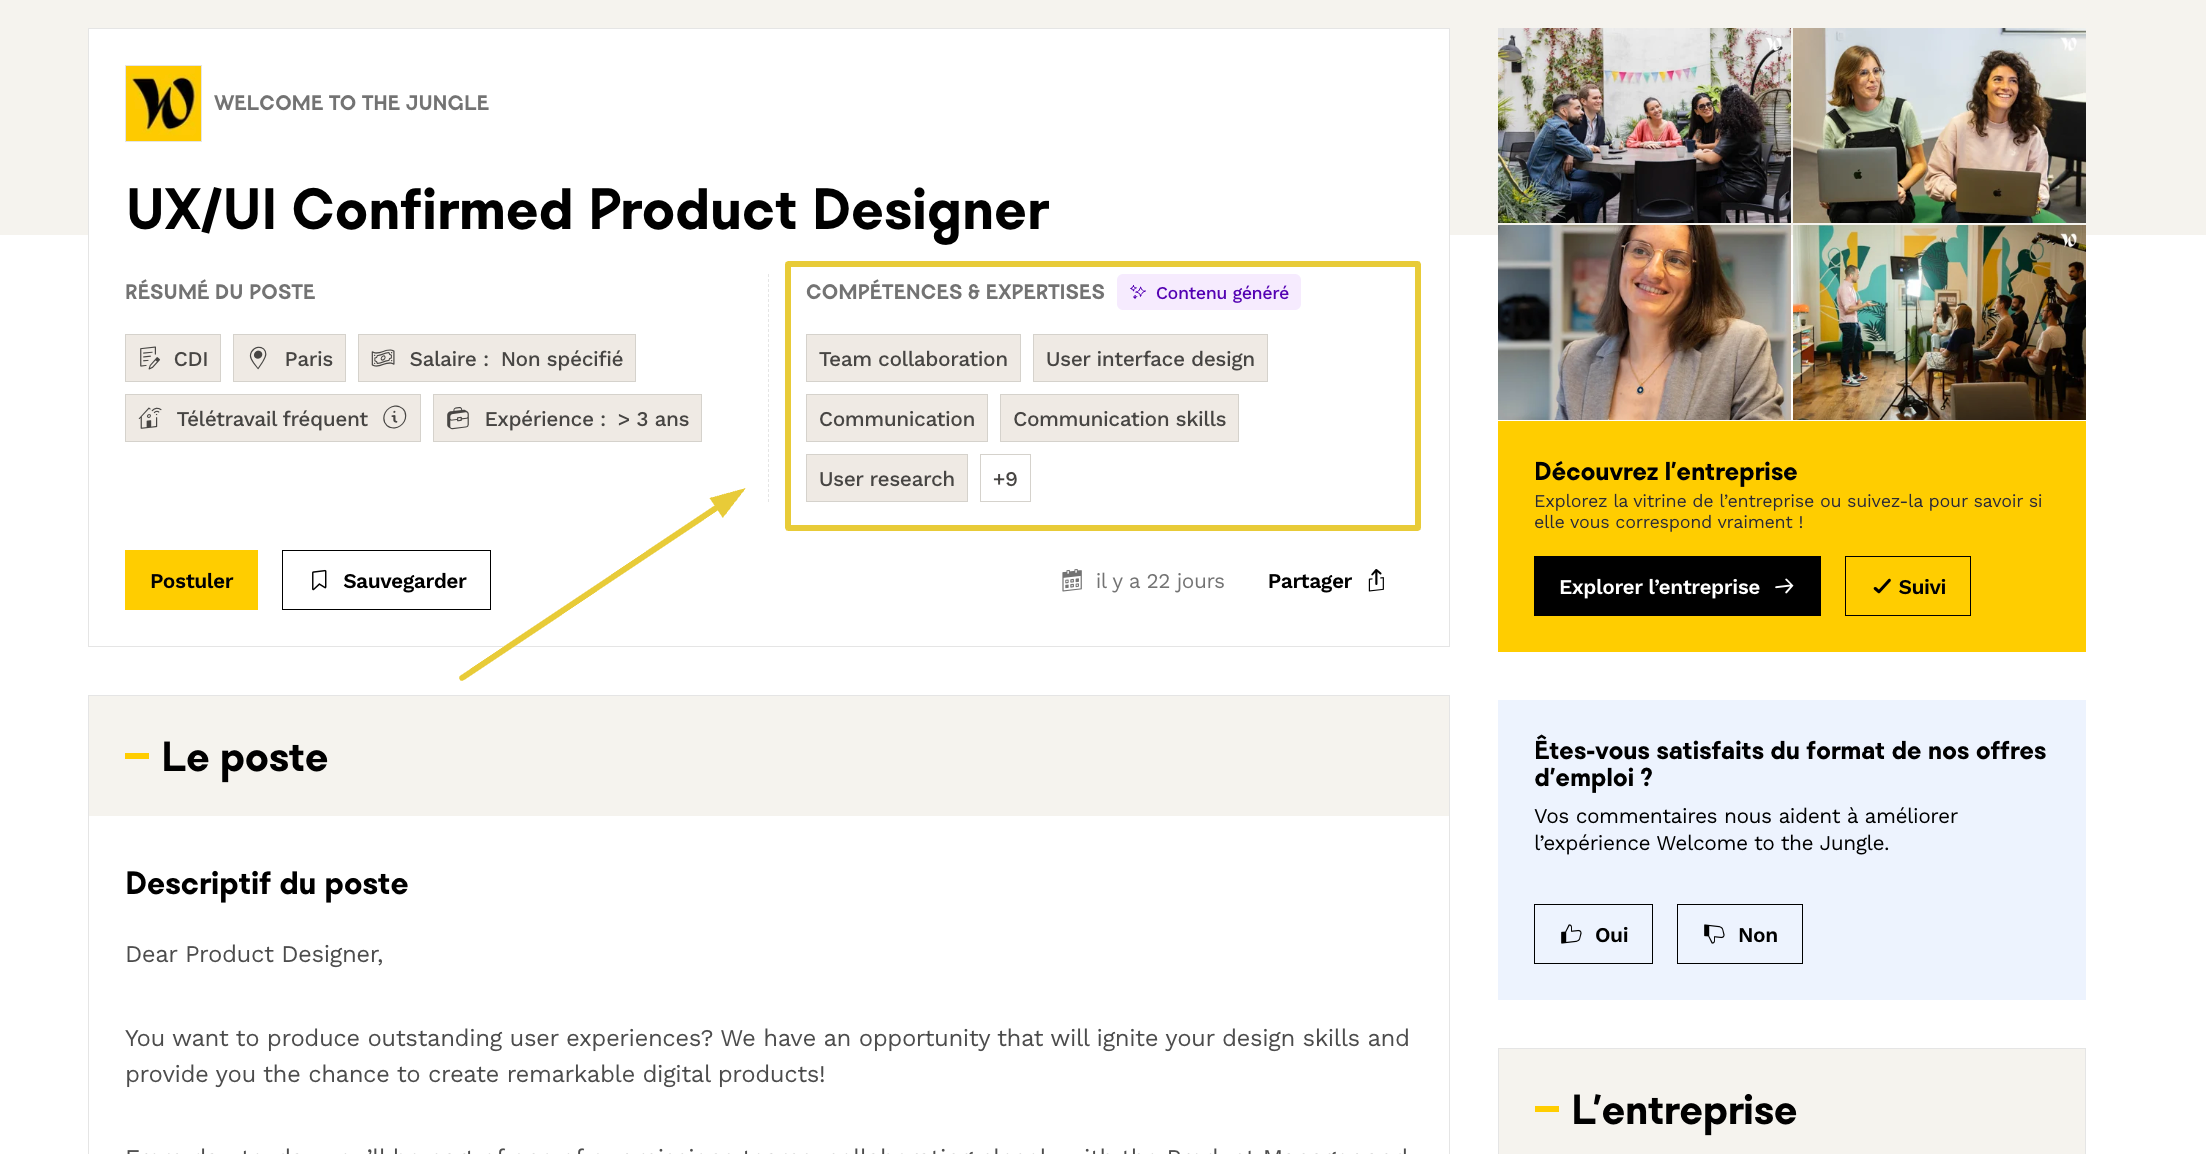Click the thumbs up icon
The height and width of the screenshot is (1154, 2206).
[1571, 934]
